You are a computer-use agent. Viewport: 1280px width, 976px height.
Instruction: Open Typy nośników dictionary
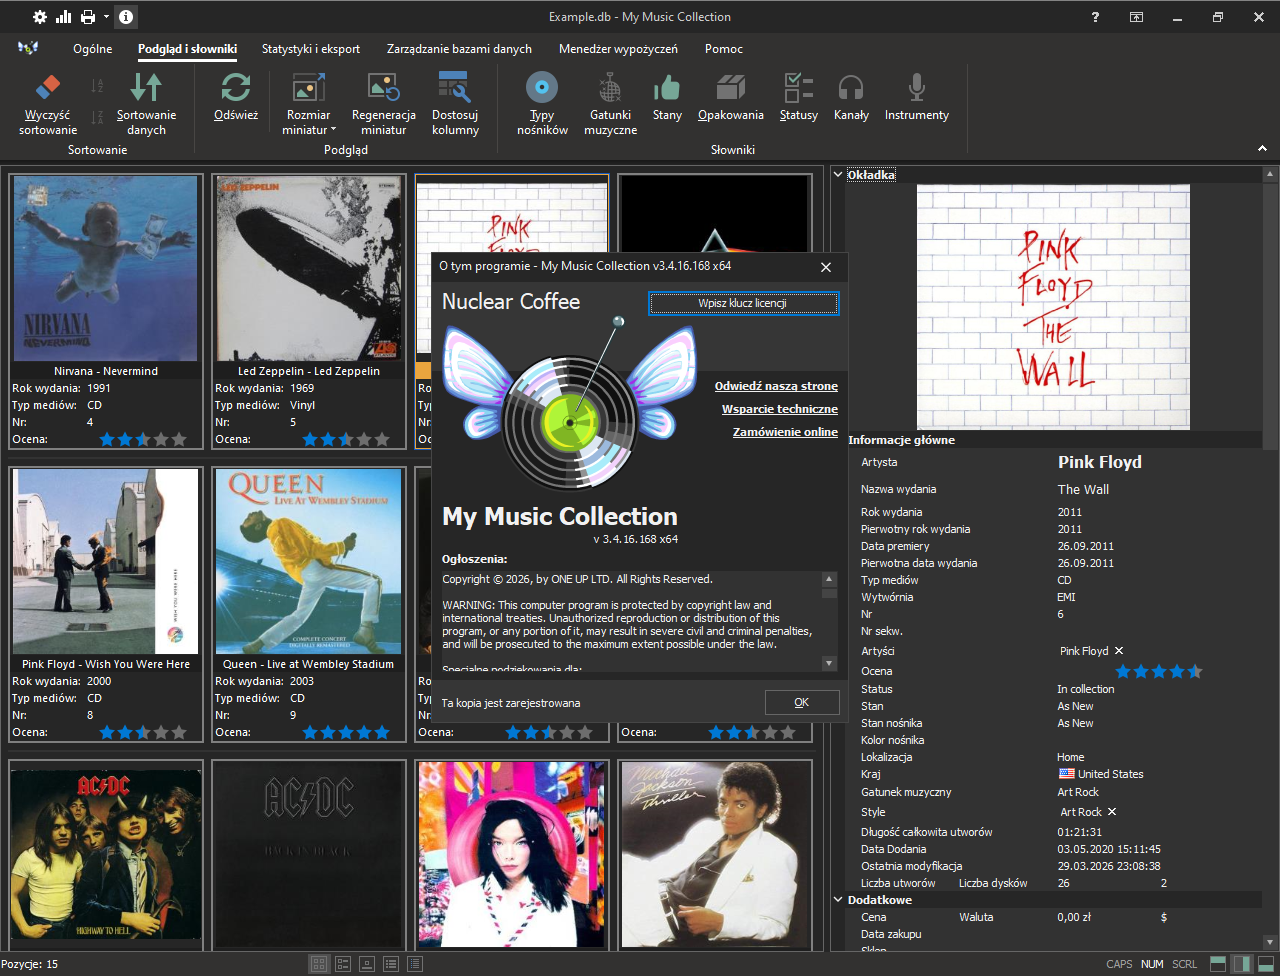[x=542, y=104]
